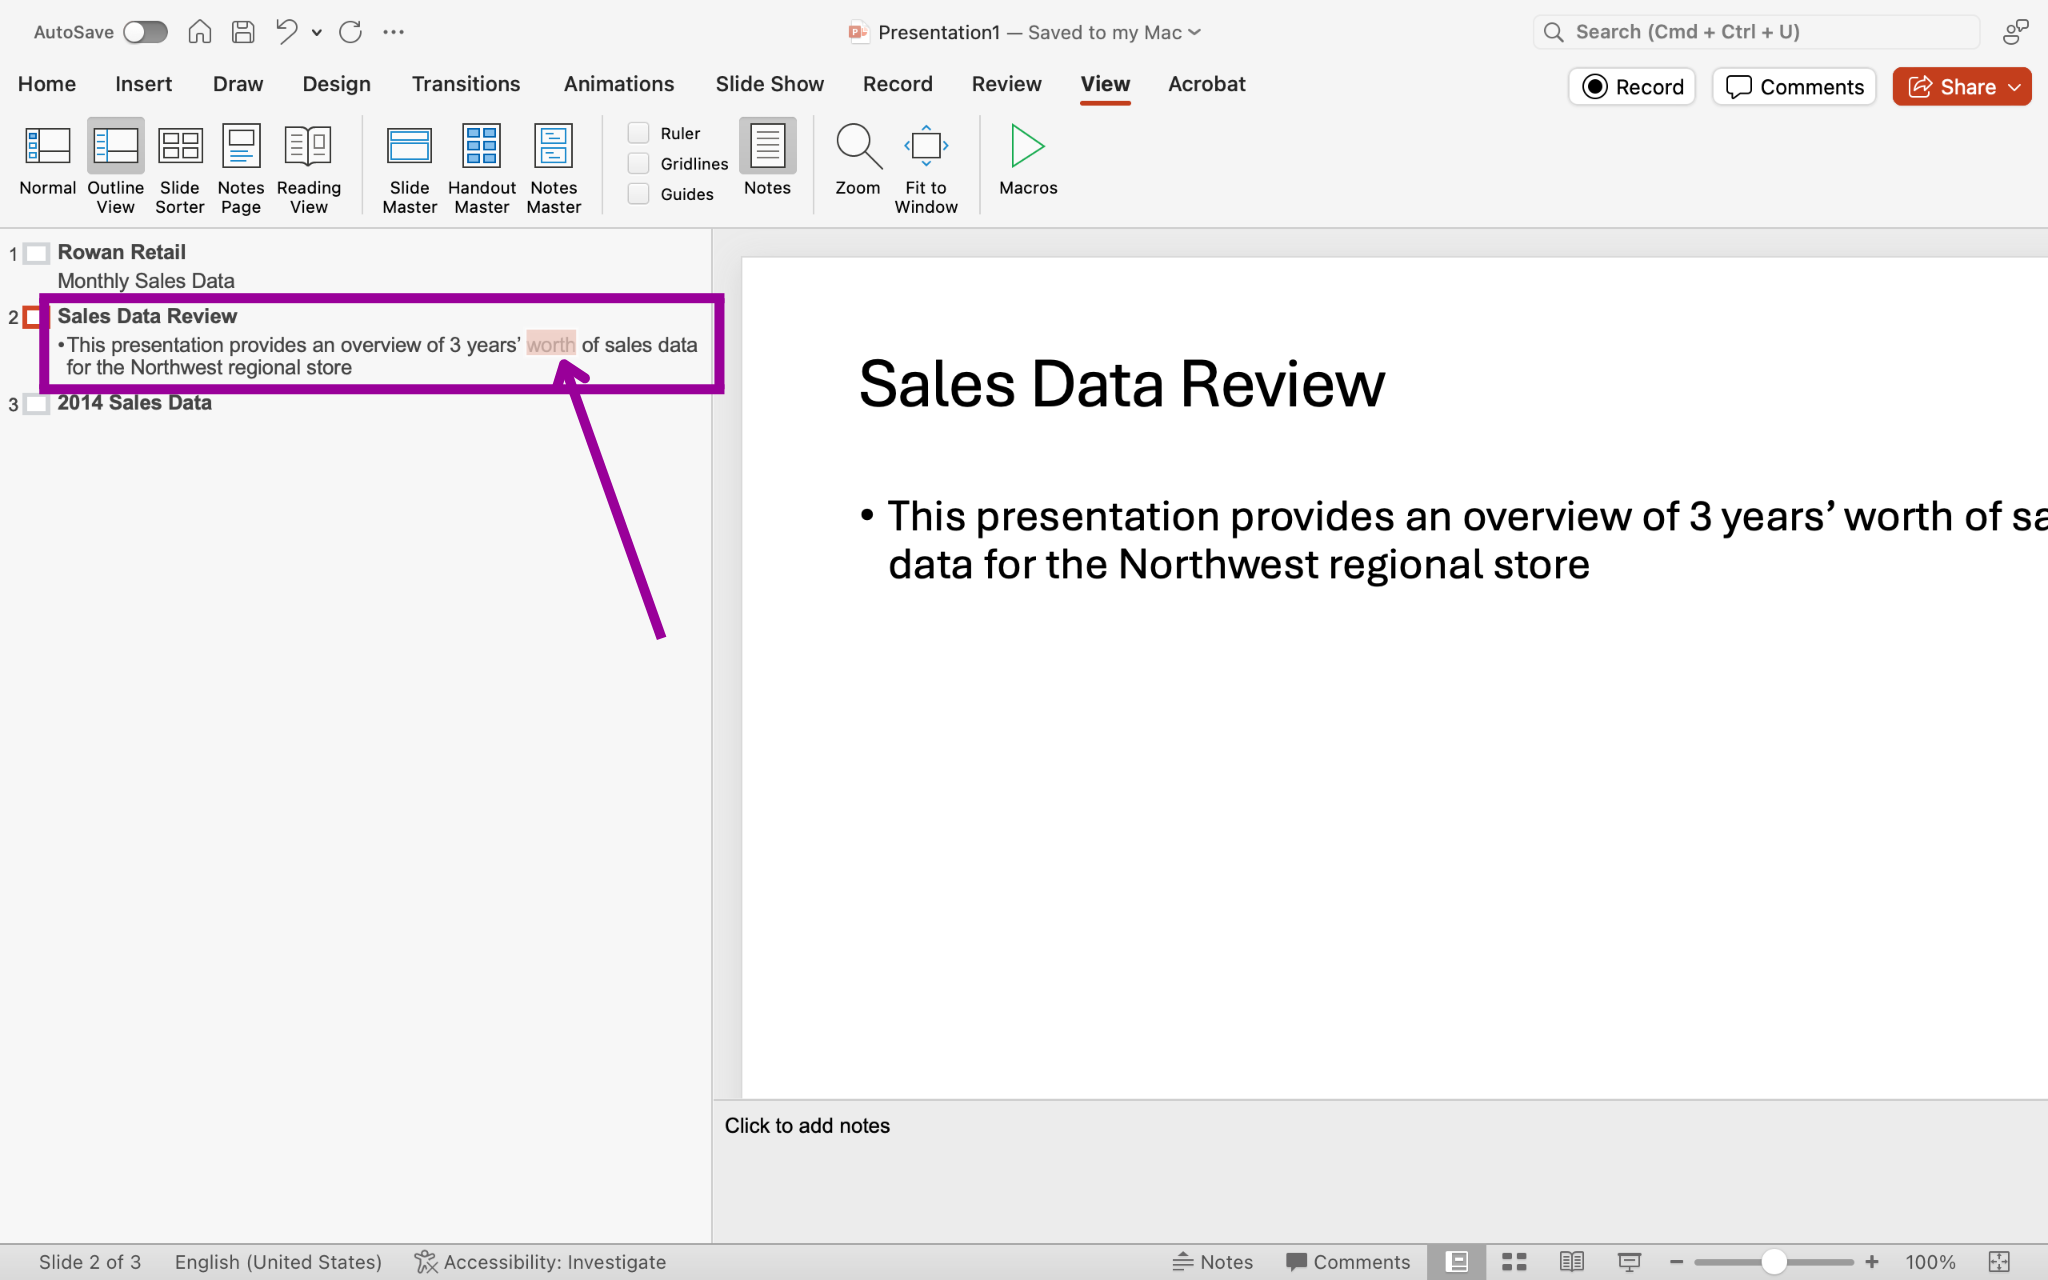
Task: Click the 2014 Sales Data outline title
Action: 134,403
